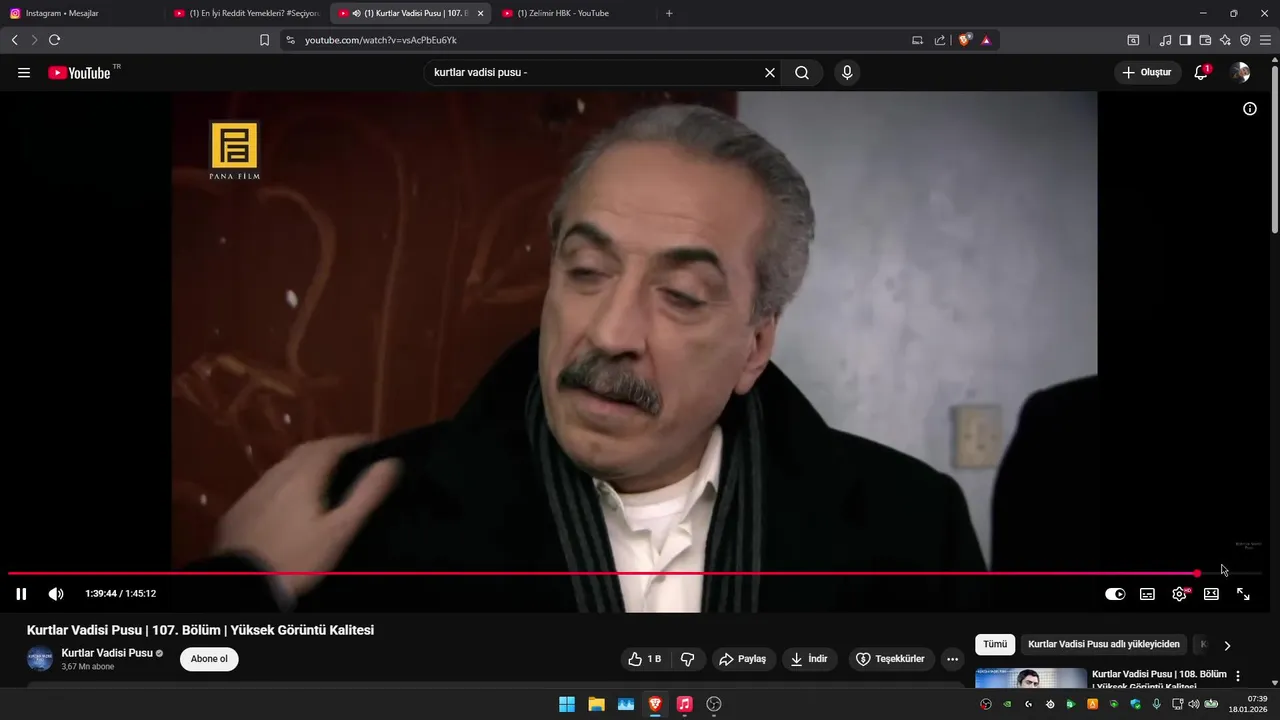This screenshot has height=720, width=1280.
Task: Pause the playing video
Action: pos(21,594)
